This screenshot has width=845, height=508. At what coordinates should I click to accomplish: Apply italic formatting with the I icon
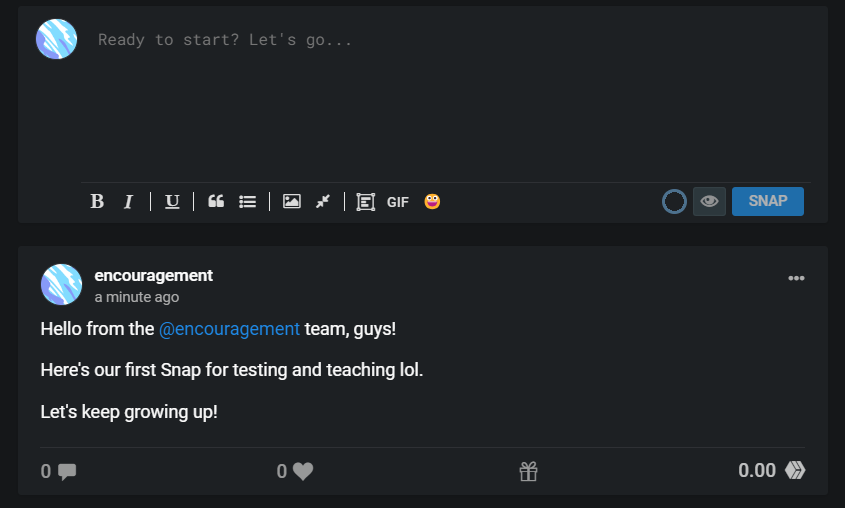click(x=128, y=202)
